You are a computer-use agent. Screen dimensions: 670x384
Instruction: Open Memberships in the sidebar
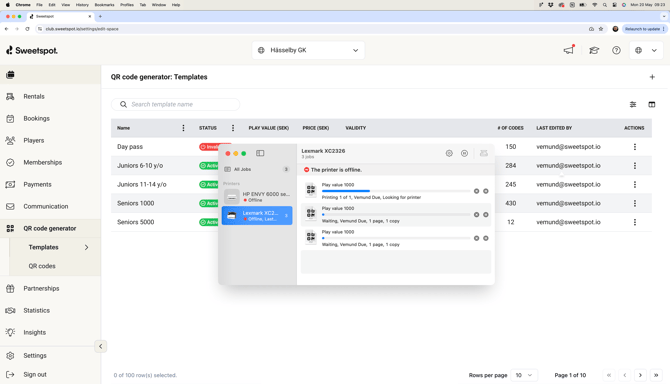[x=42, y=162]
